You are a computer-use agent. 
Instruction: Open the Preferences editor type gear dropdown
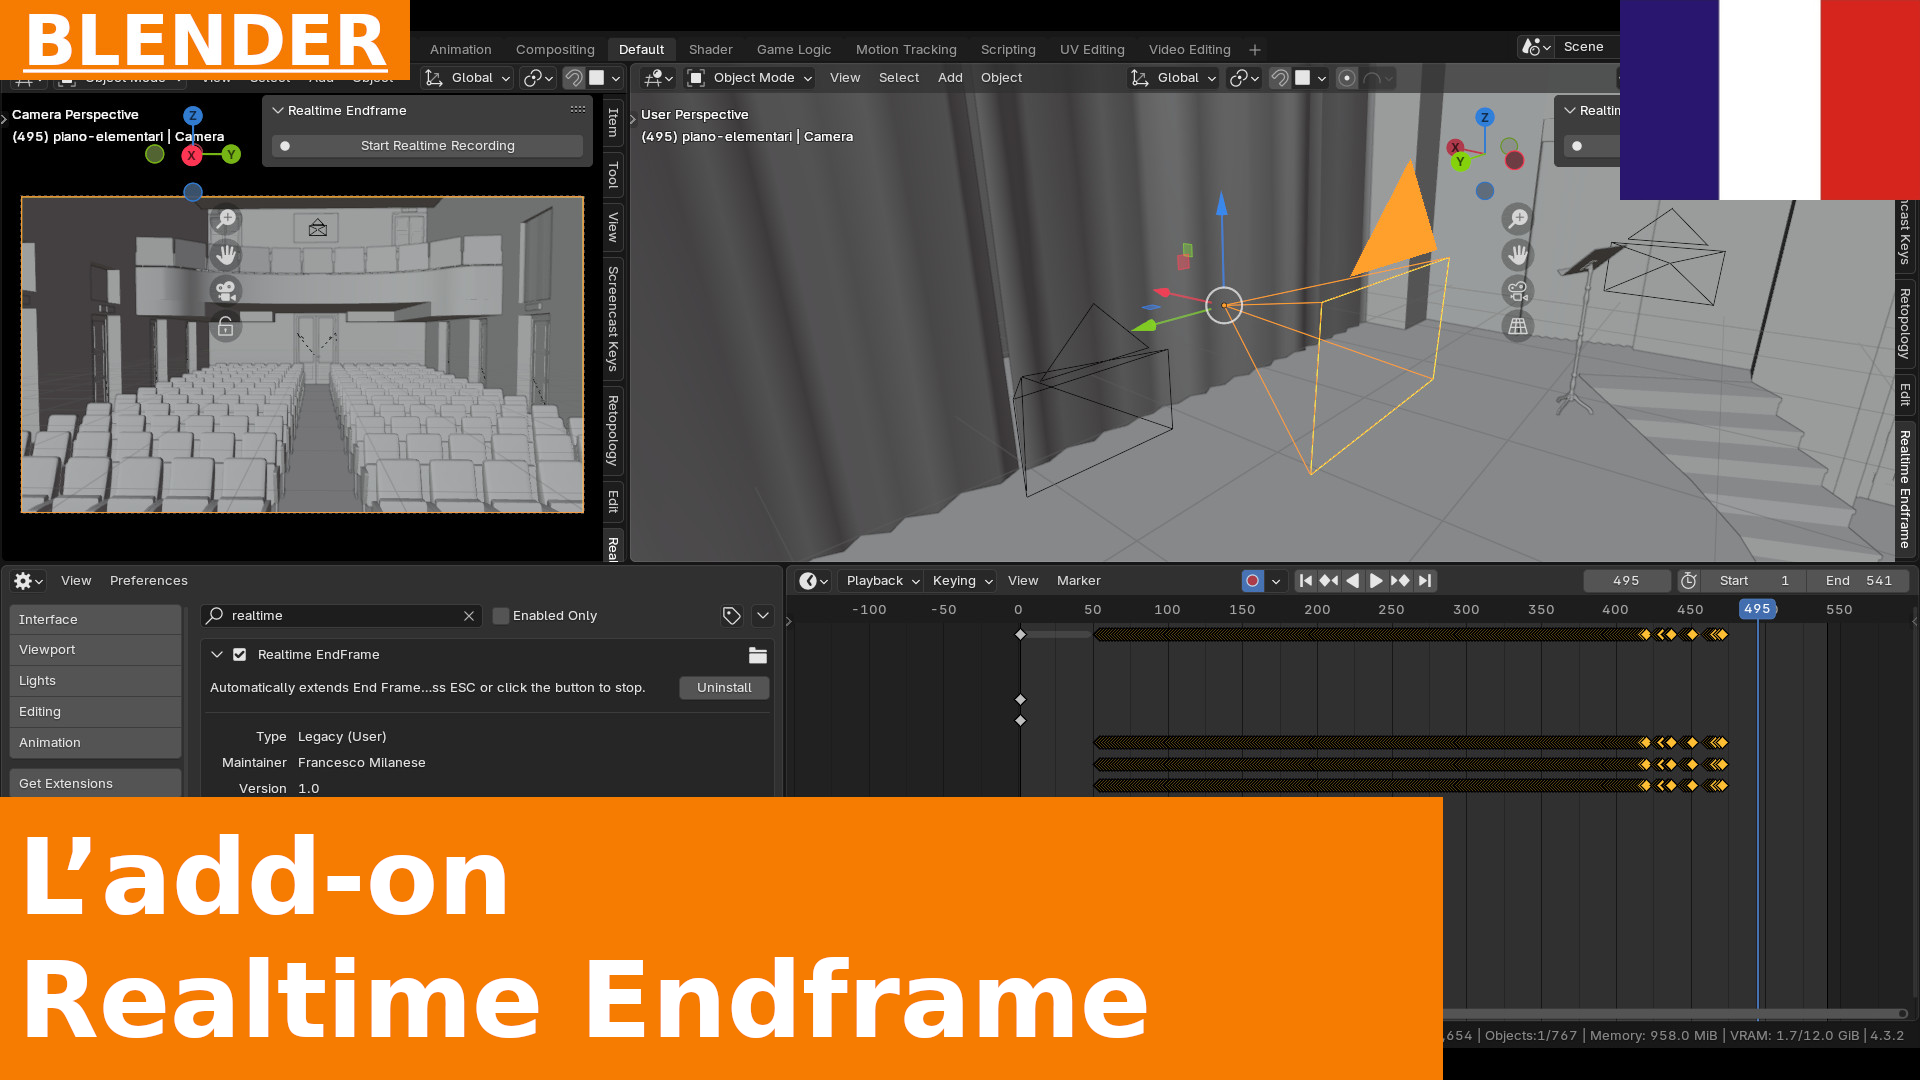(28, 581)
